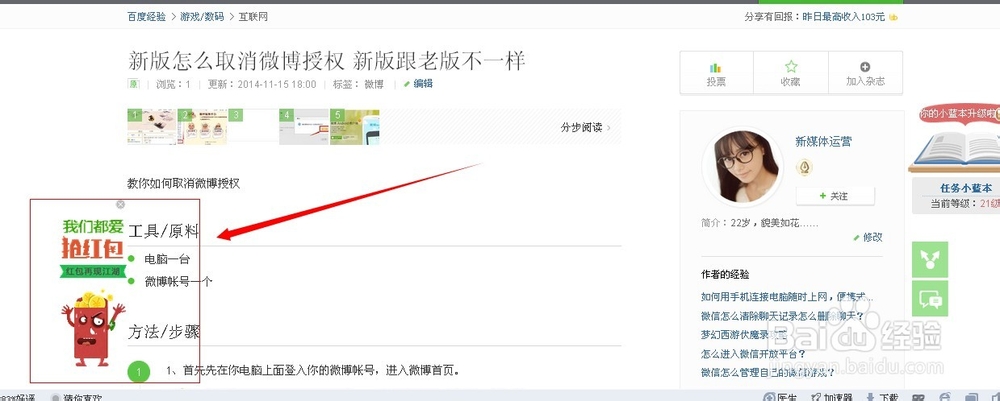Click the 方法/步骤 section heading

pos(164,332)
